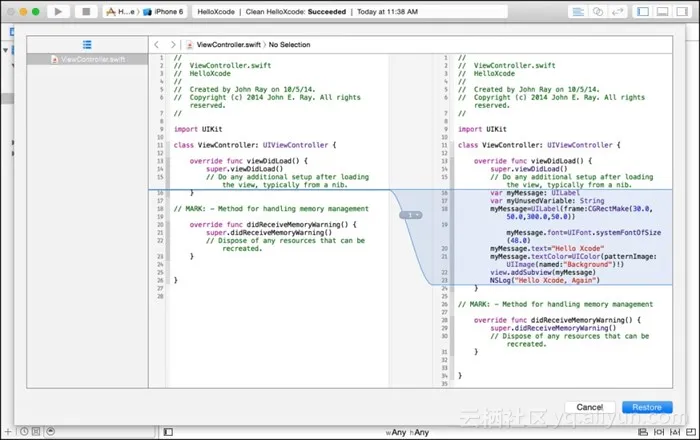
Task: Toggle the Utilities pane visibility
Action: click(682, 12)
